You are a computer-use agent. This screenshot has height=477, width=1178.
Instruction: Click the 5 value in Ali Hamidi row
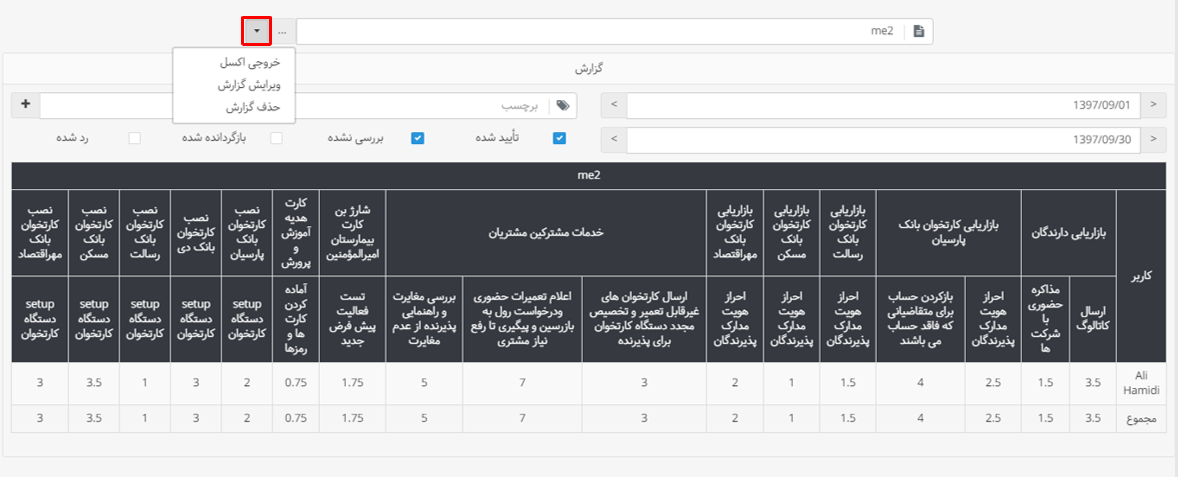coord(424,383)
